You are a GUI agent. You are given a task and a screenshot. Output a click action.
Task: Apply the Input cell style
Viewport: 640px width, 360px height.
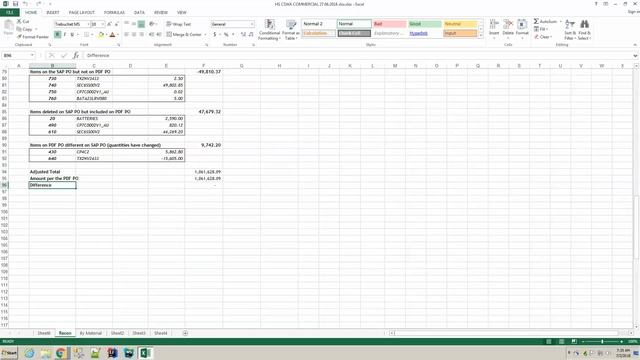pyautogui.click(x=460, y=33)
